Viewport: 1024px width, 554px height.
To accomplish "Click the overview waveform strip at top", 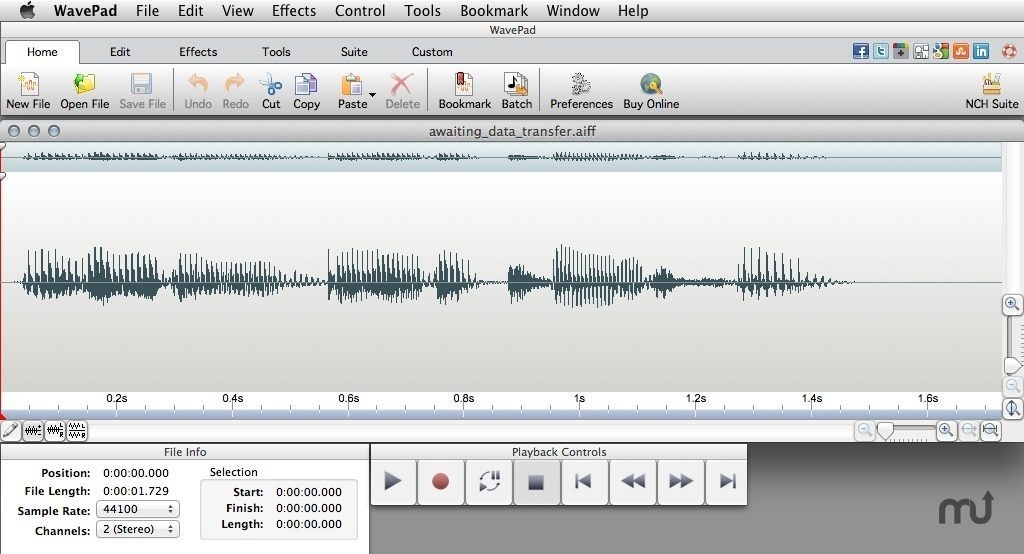I will 501,157.
